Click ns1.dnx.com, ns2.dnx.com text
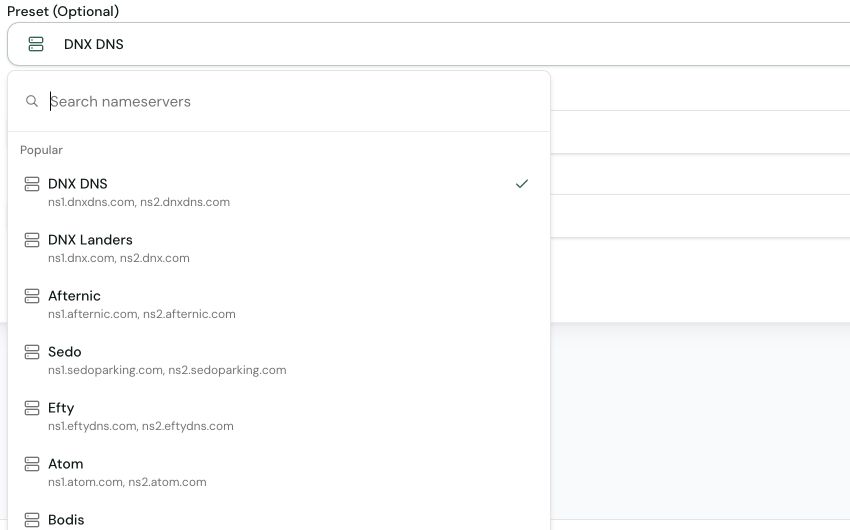850x530 pixels. pyautogui.click(x=119, y=258)
